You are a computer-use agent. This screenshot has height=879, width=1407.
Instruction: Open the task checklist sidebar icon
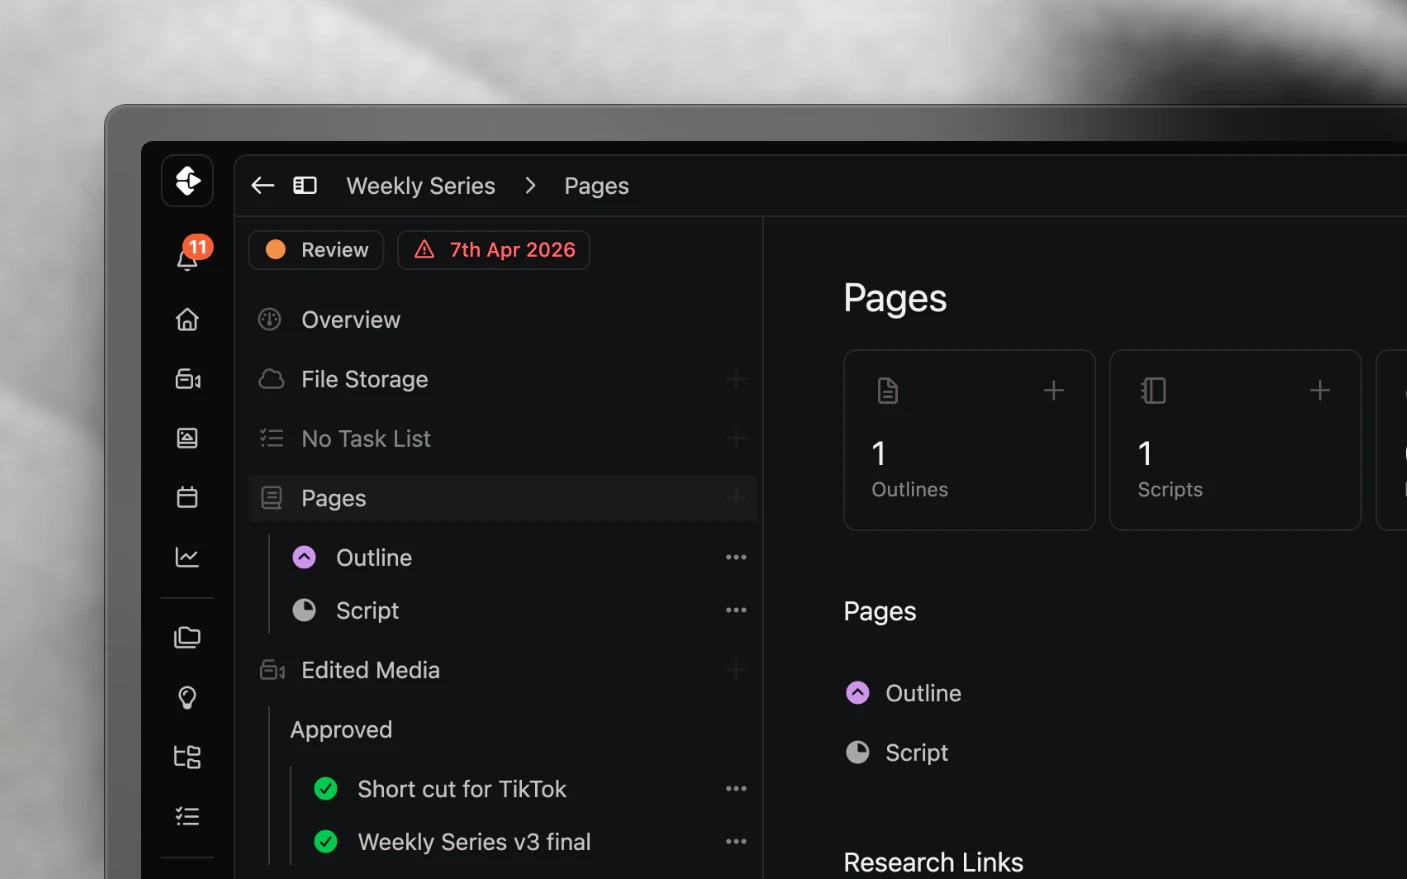(x=187, y=817)
